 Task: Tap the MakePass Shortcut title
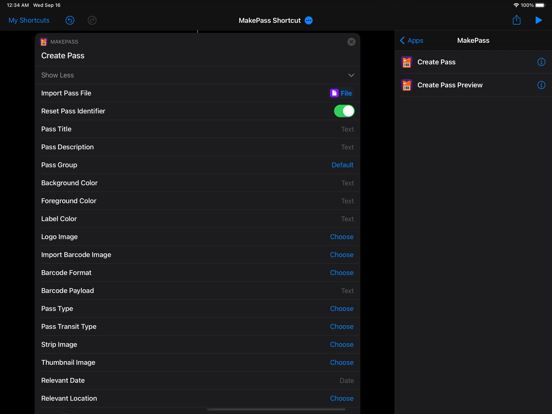[270, 20]
